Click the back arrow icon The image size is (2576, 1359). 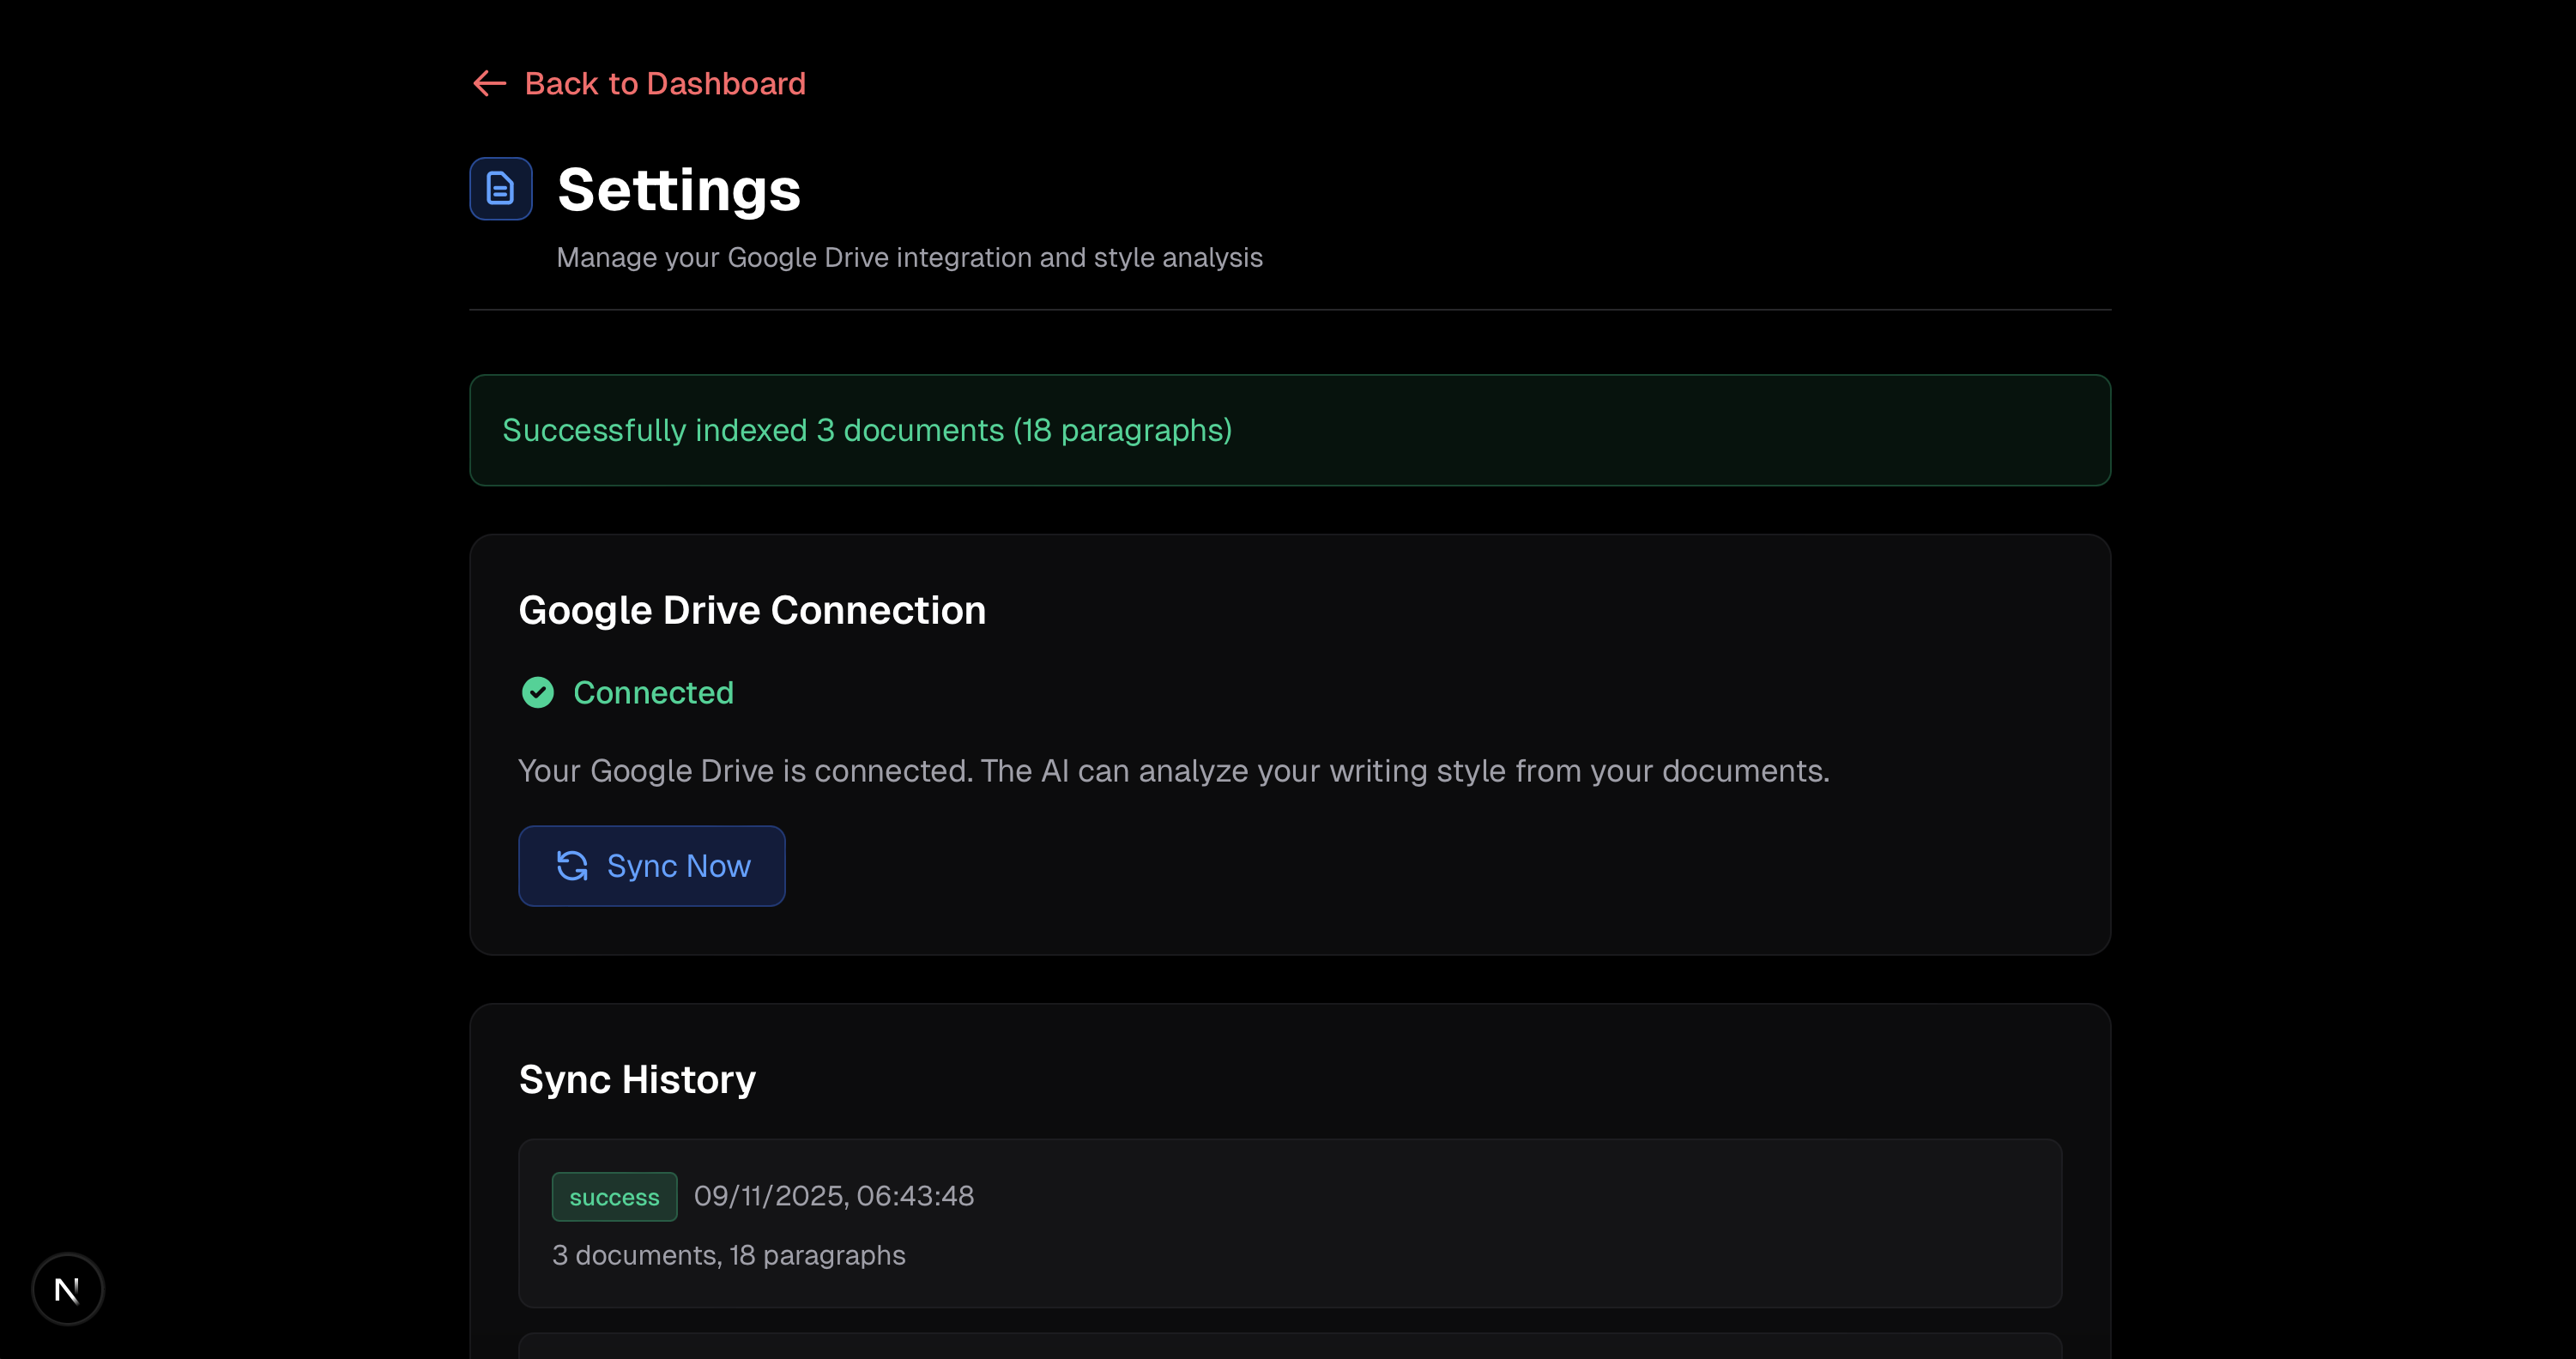[489, 83]
